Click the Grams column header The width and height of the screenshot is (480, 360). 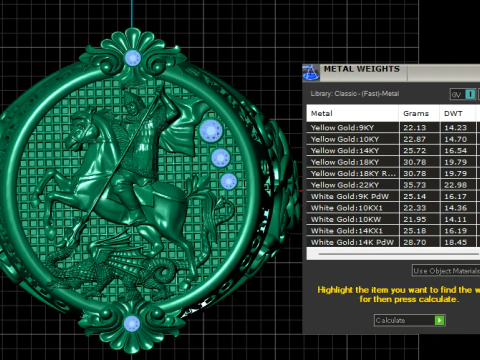pyautogui.click(x=419, y=113)
